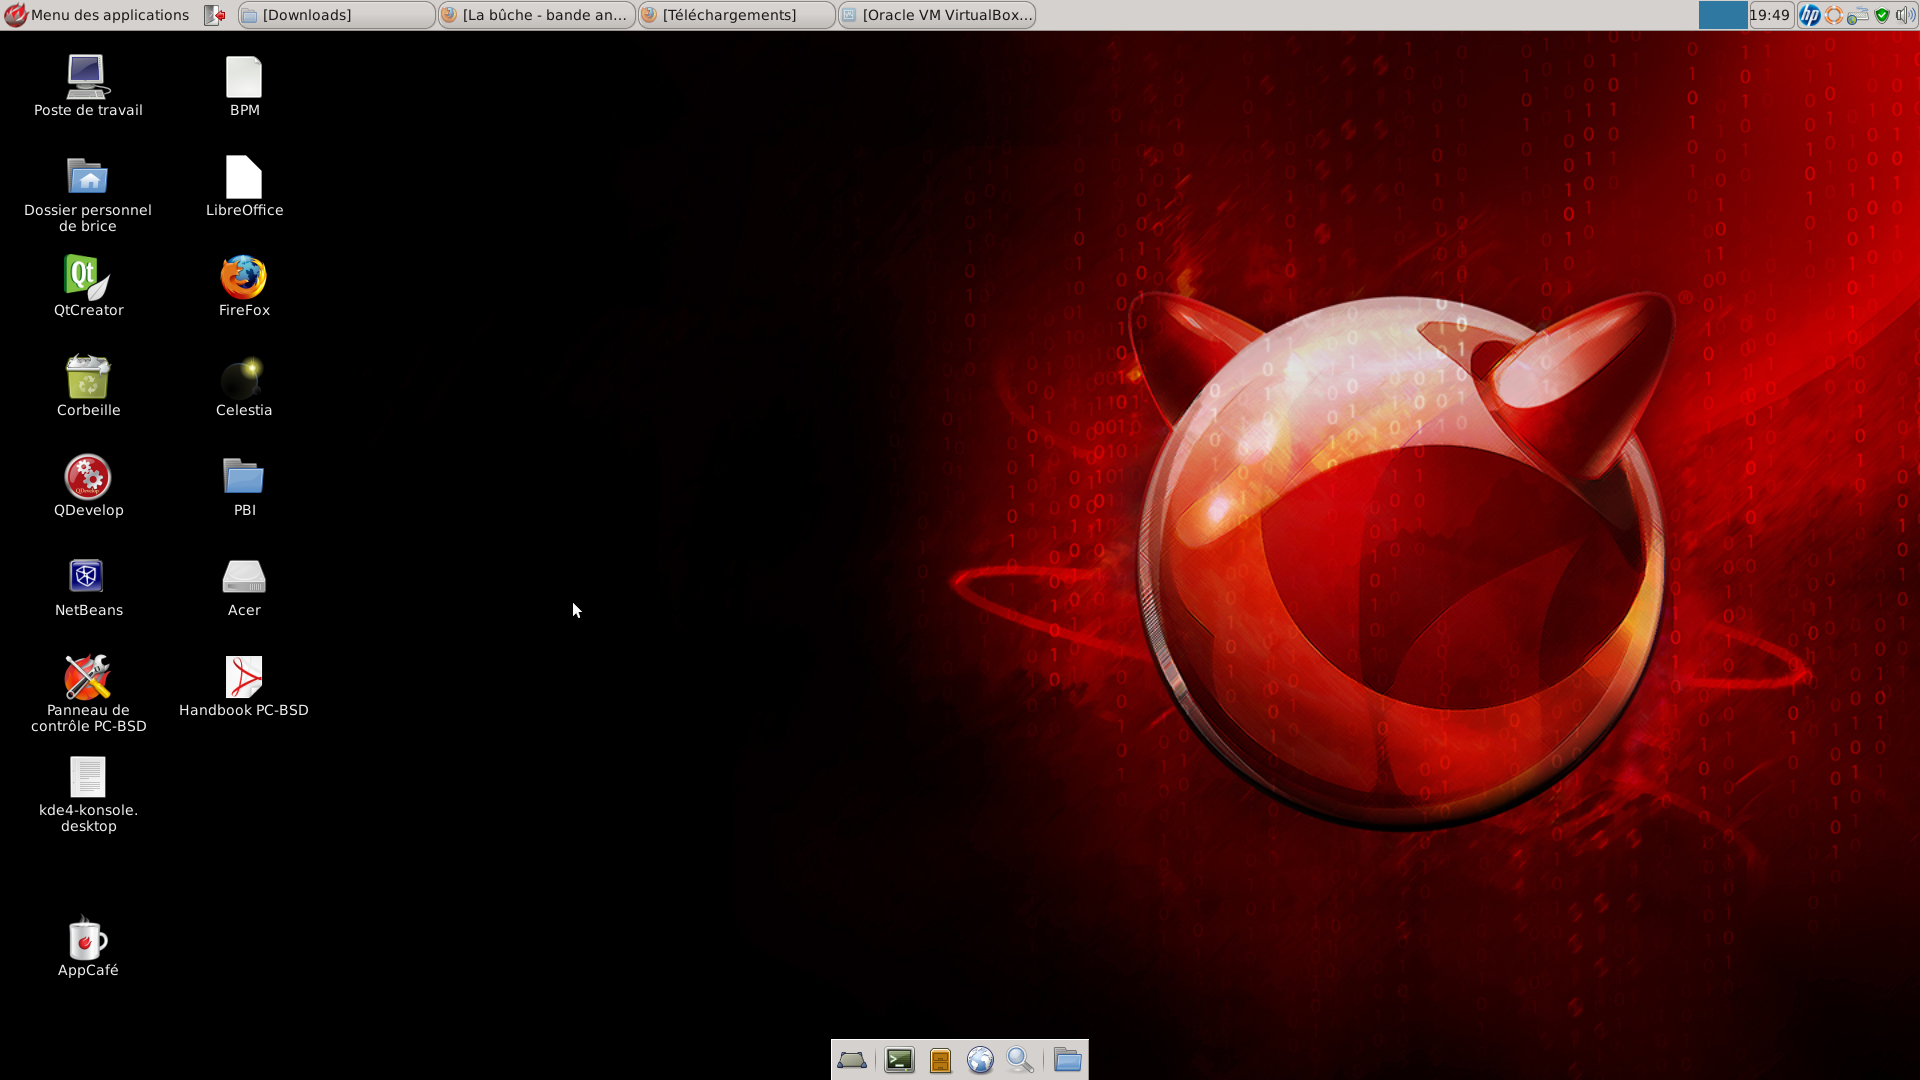Image resolution: width=1920 pixels, height=1080 pixels.
Task: Click the 19:49 clock in panel
Action: (x=1769, y=15)
